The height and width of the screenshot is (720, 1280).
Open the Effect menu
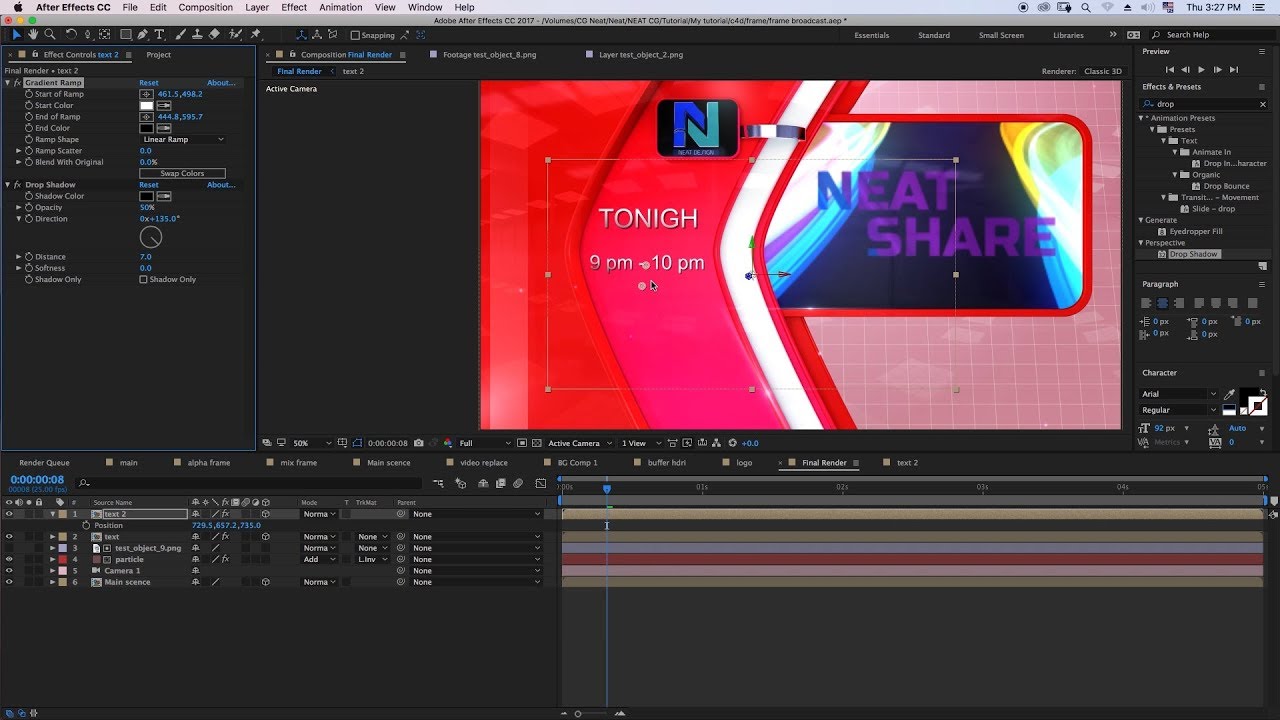pos(294,7)
